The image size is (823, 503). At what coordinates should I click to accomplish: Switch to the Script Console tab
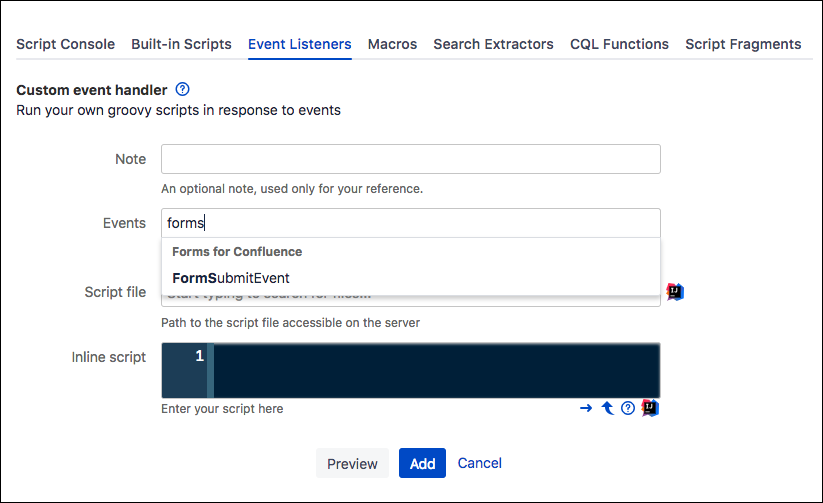[66, 44]
